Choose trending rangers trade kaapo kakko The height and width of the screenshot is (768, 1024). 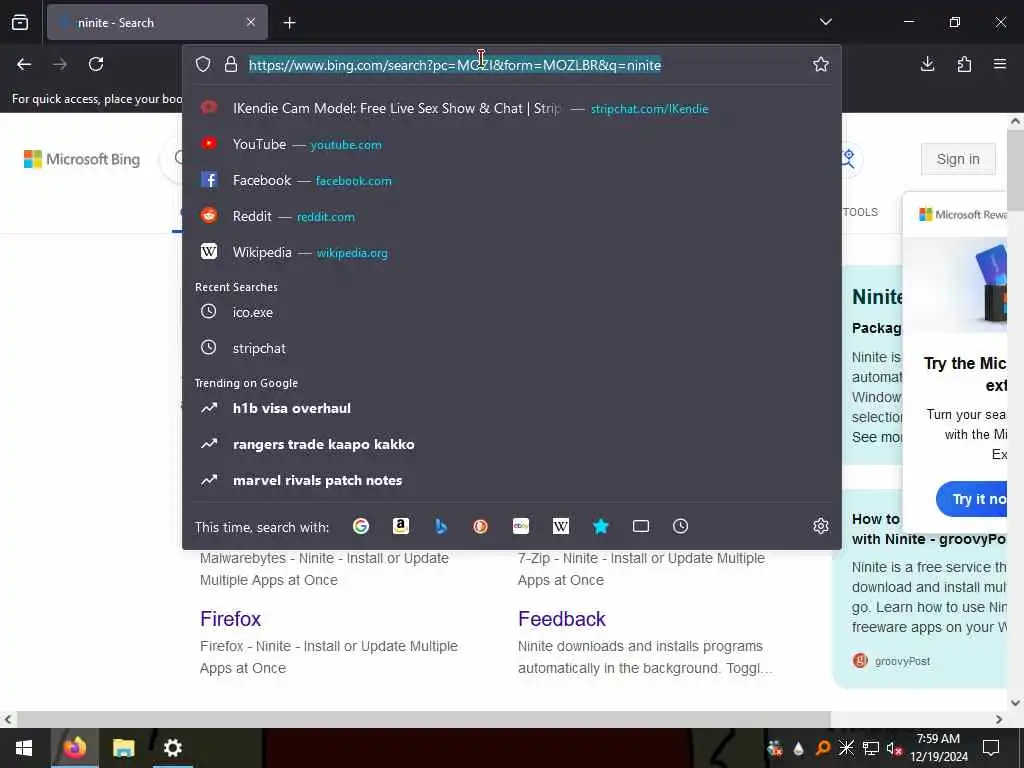[512, 444]
